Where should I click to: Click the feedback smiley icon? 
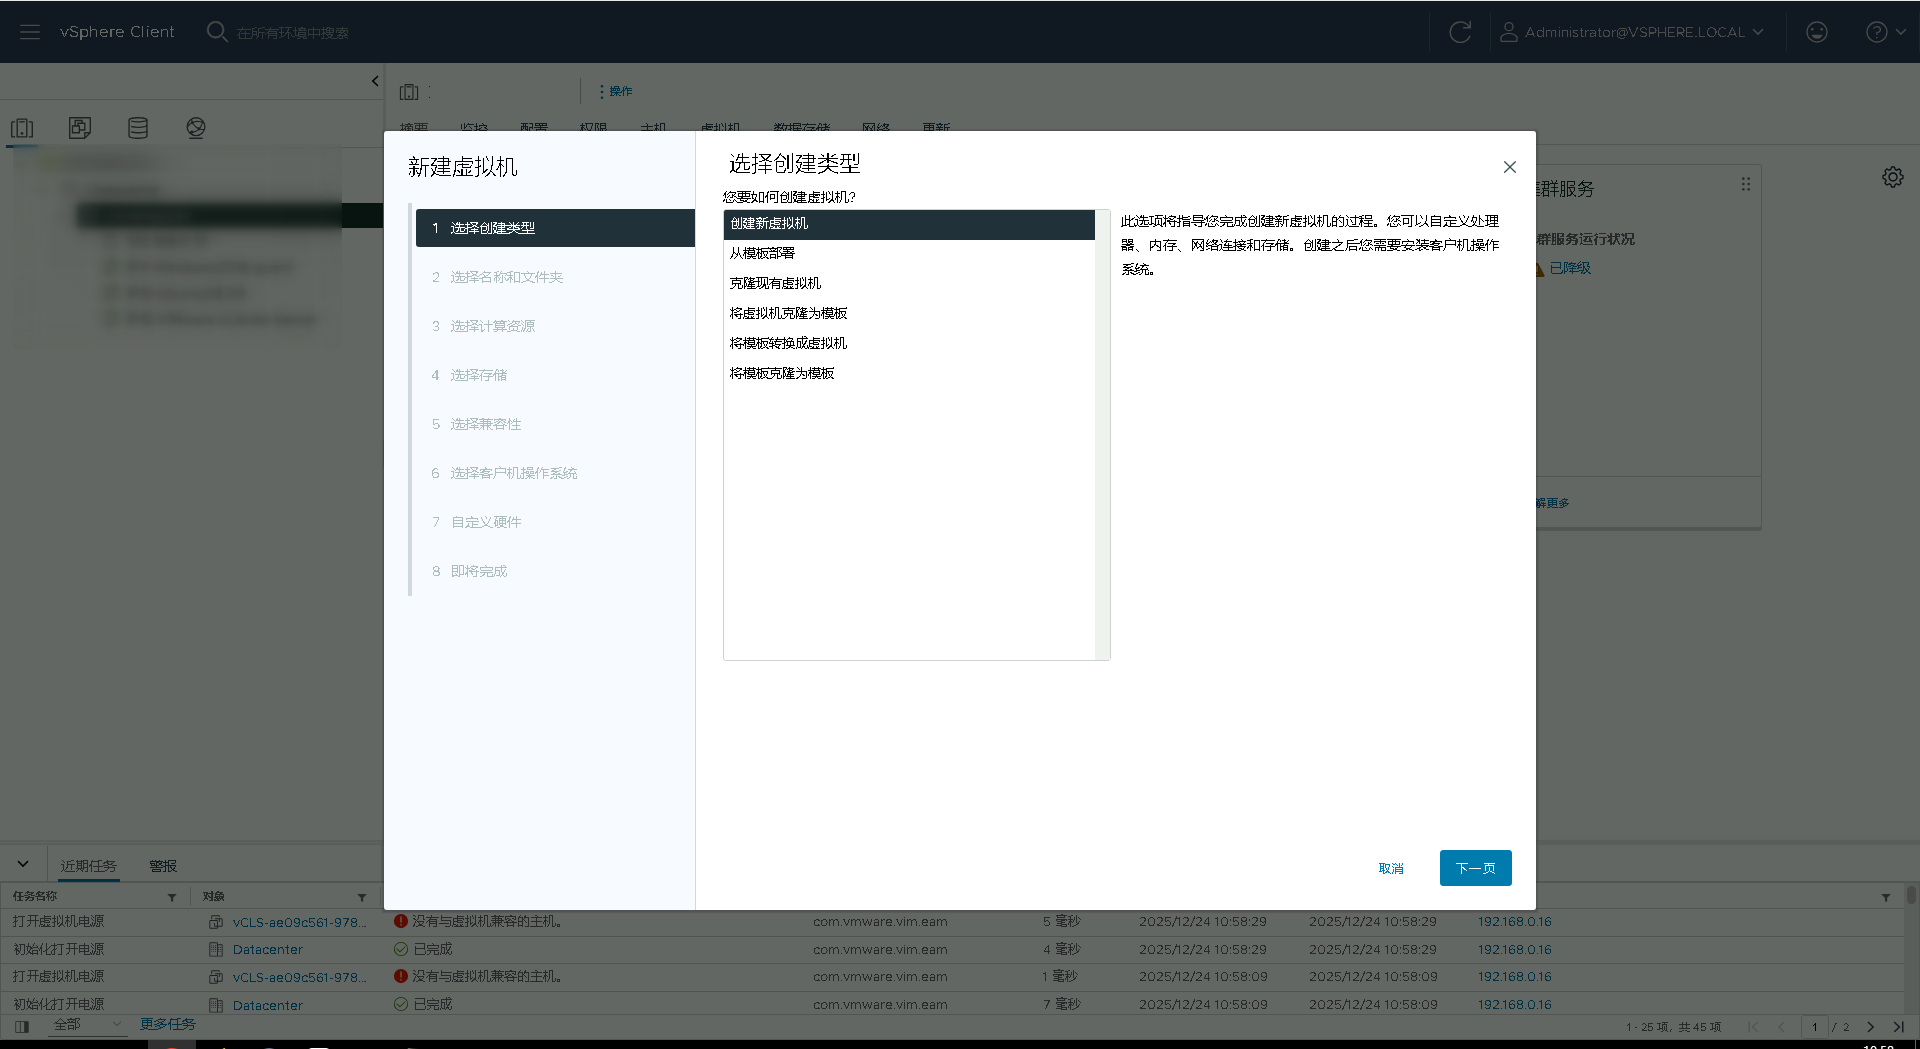[1817, 32]
